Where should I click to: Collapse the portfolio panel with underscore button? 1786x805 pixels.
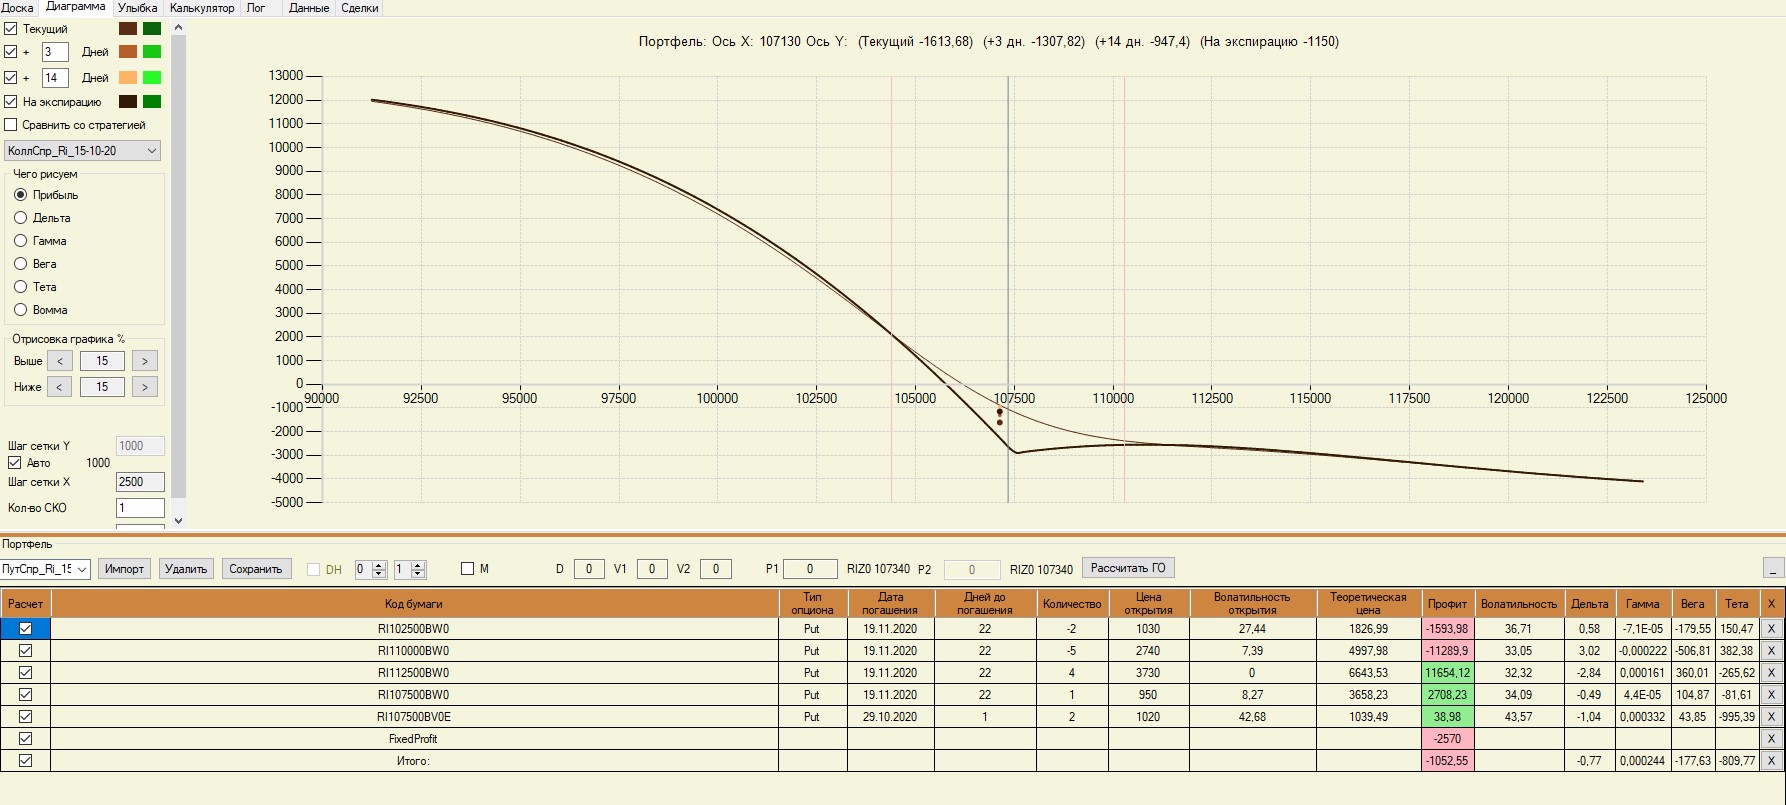[1773, 568]
